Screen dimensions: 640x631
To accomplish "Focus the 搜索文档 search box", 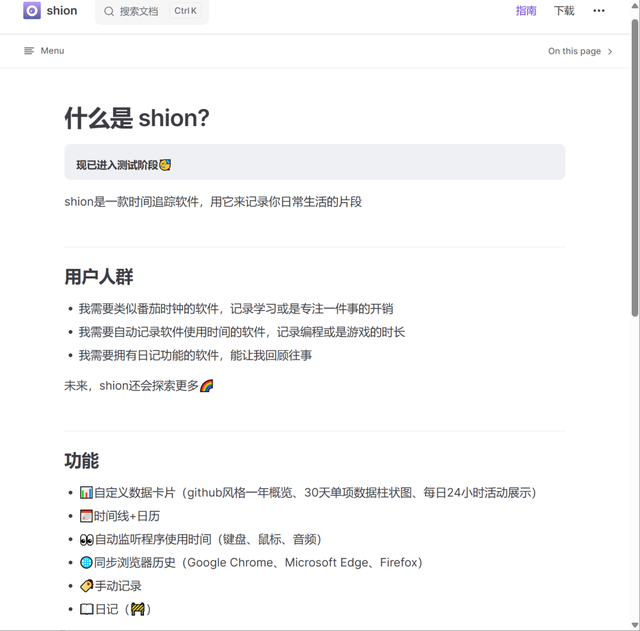I will pos(152,11).
